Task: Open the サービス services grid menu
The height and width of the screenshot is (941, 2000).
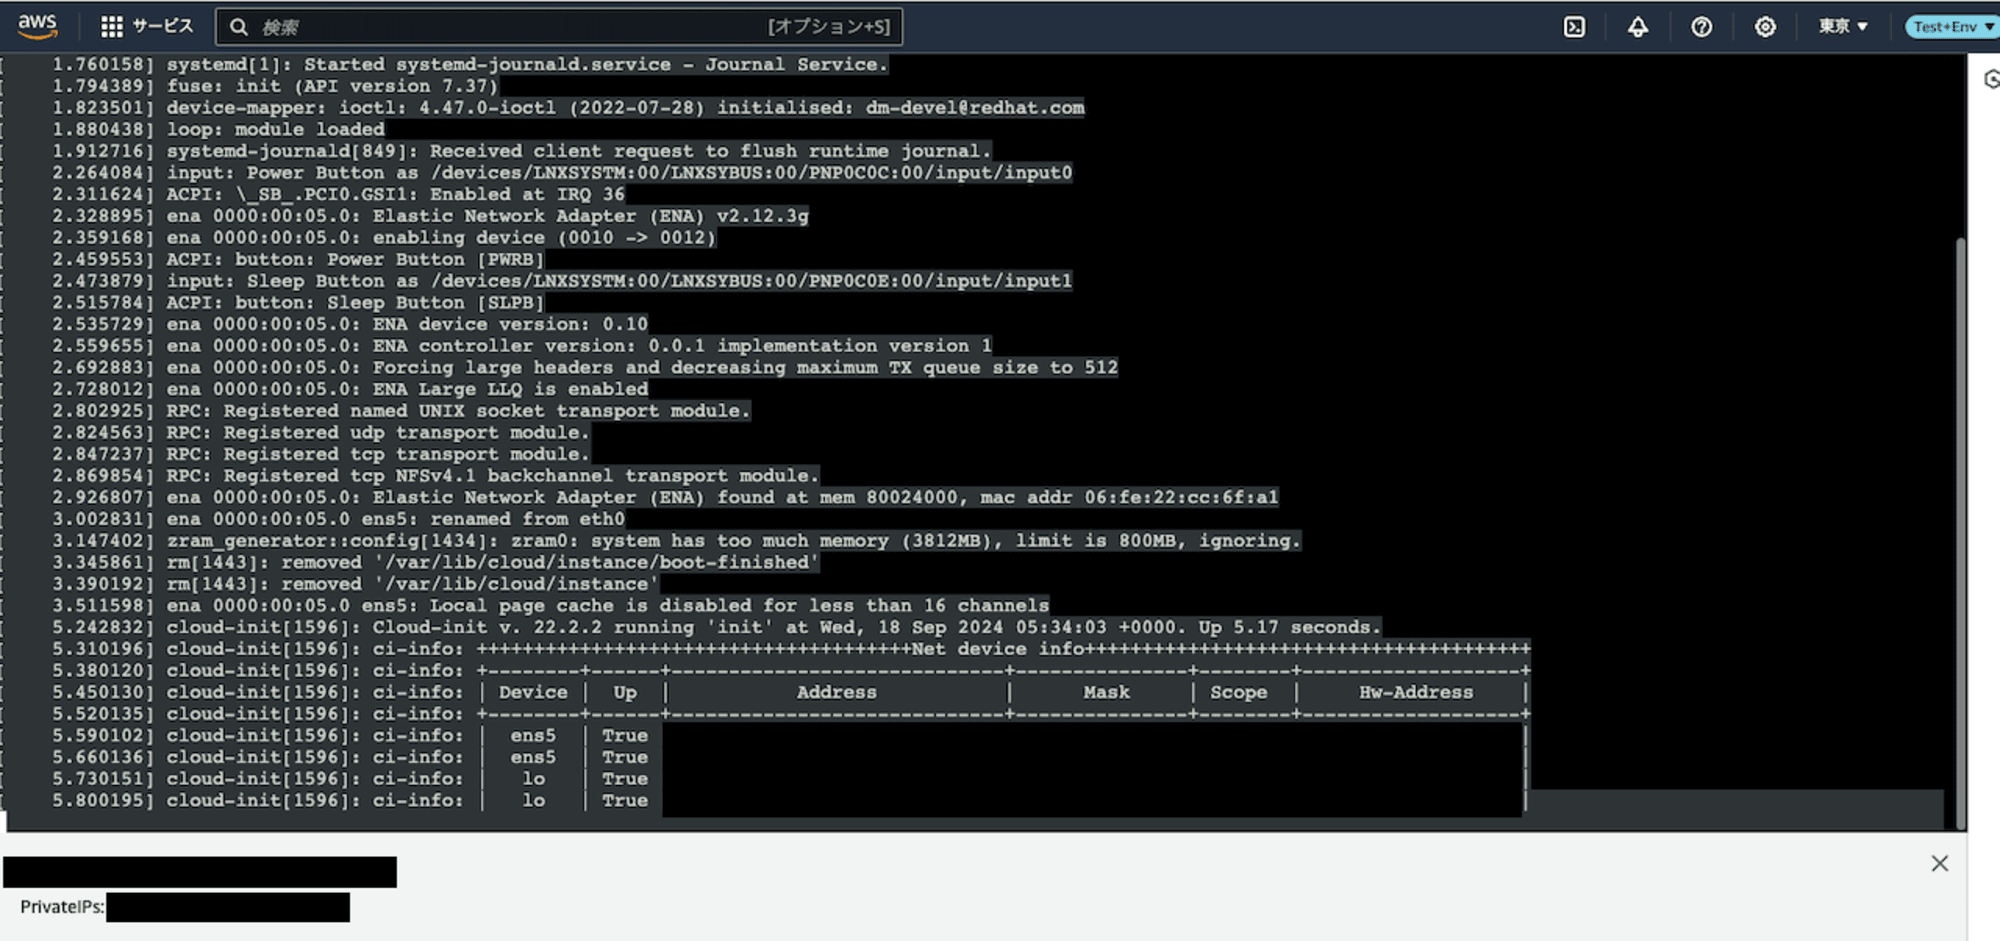Action: click(x=147, y=26)
